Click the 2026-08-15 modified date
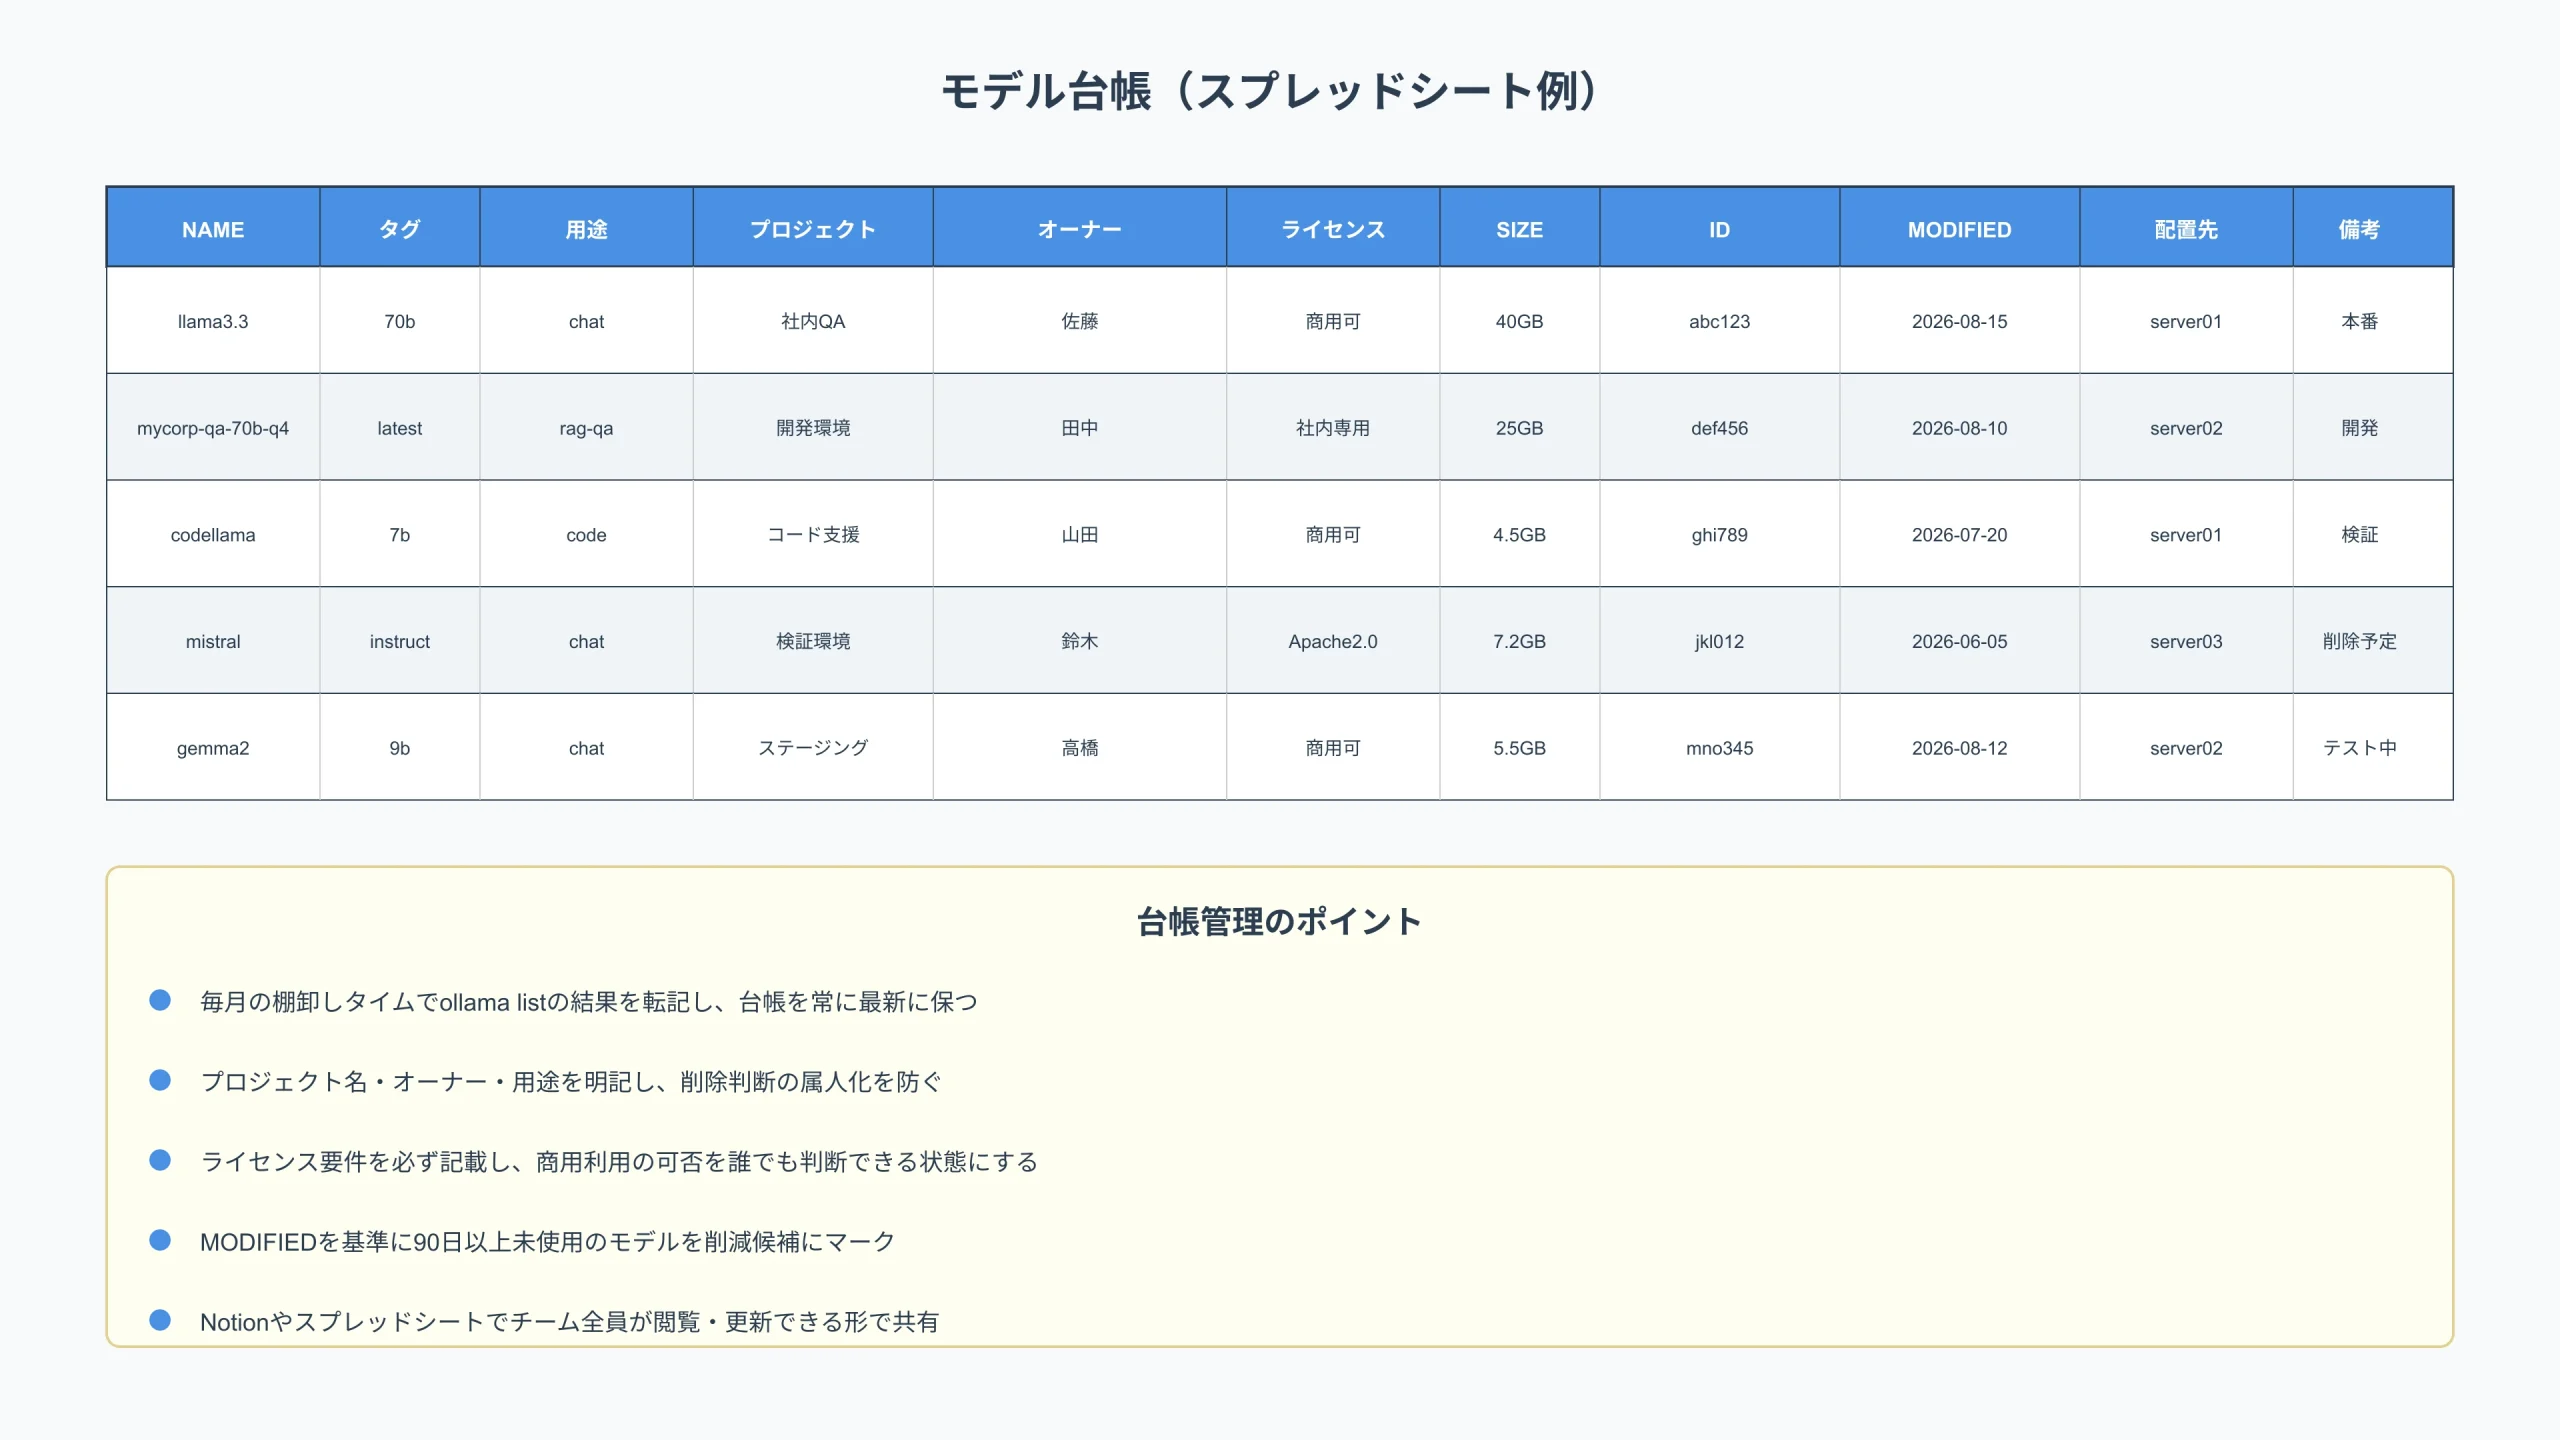 (1959, 321)
